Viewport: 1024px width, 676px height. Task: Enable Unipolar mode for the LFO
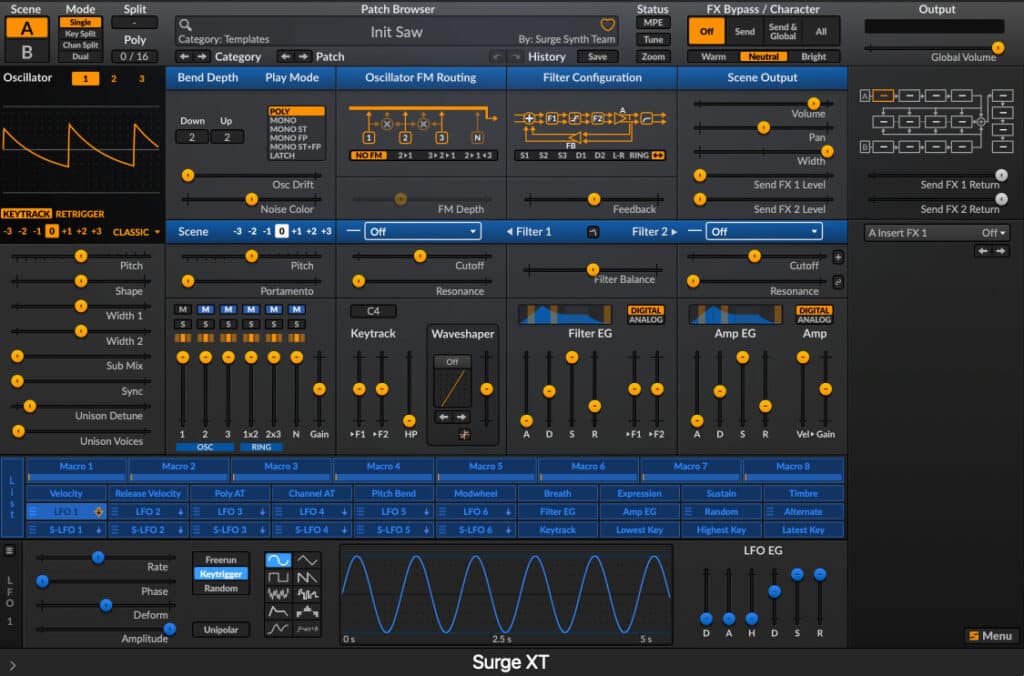[221, 630]
